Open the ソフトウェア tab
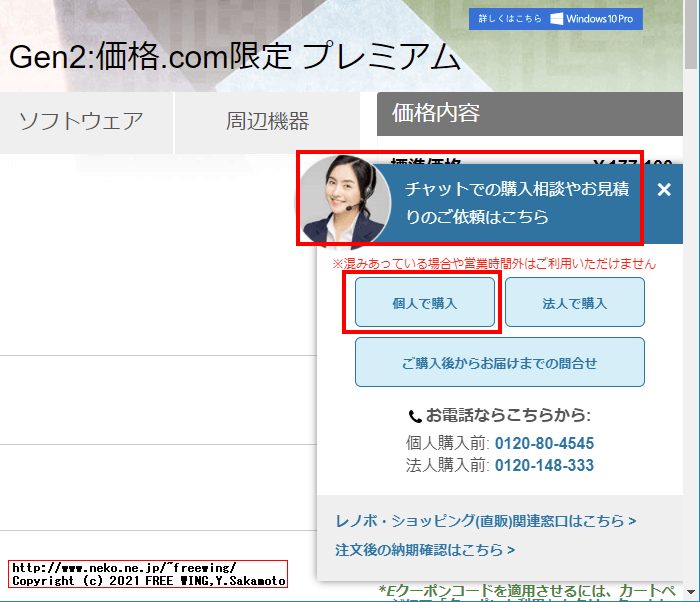Viewport: 700px width, 602px height. click(x=81, y=122)
